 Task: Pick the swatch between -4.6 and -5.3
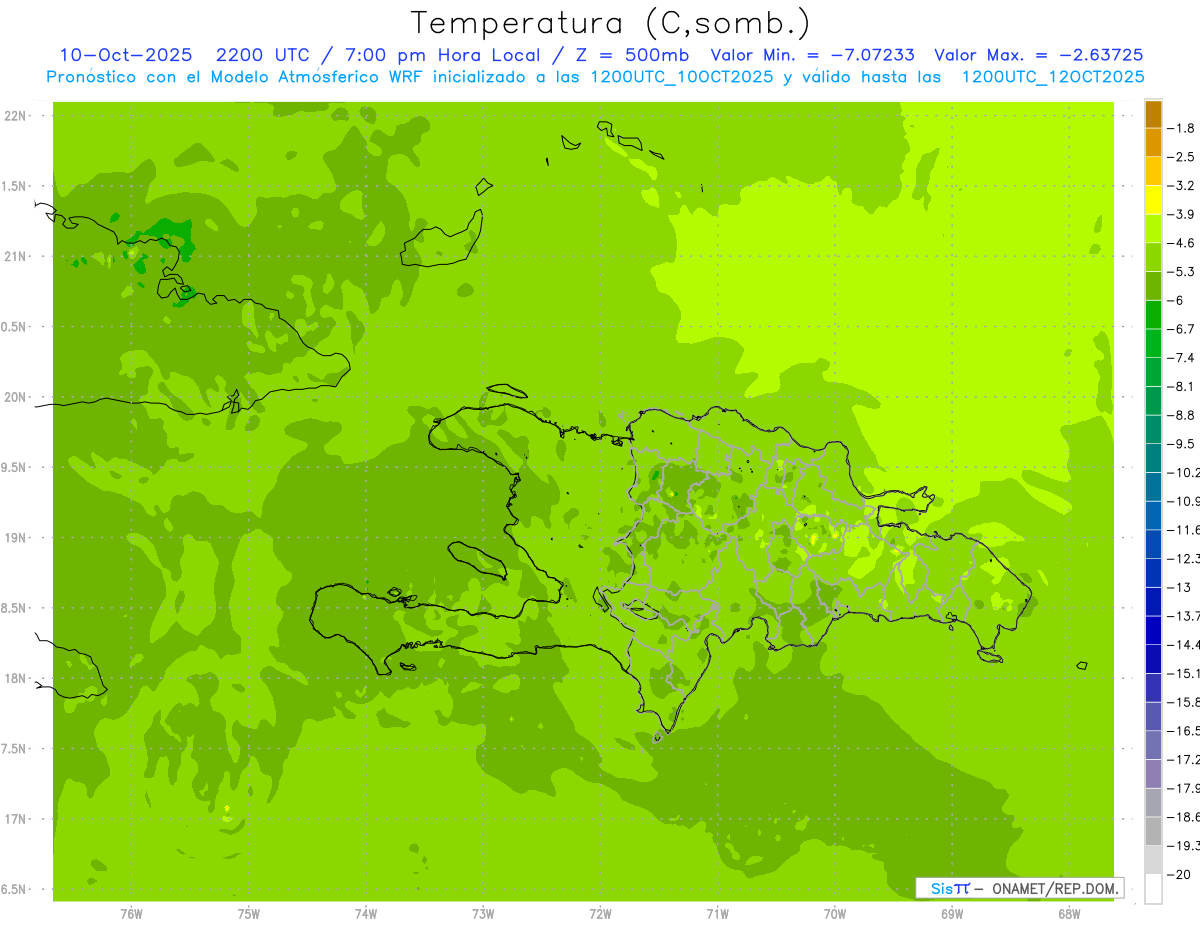tap(1153, 258)
